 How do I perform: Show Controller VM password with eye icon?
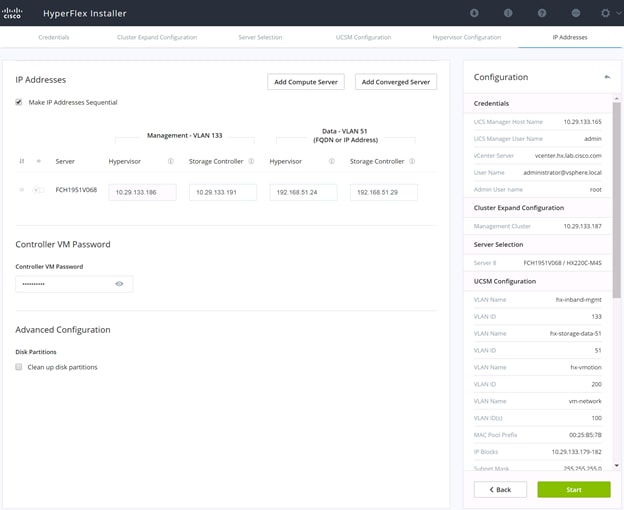point(119,284)
